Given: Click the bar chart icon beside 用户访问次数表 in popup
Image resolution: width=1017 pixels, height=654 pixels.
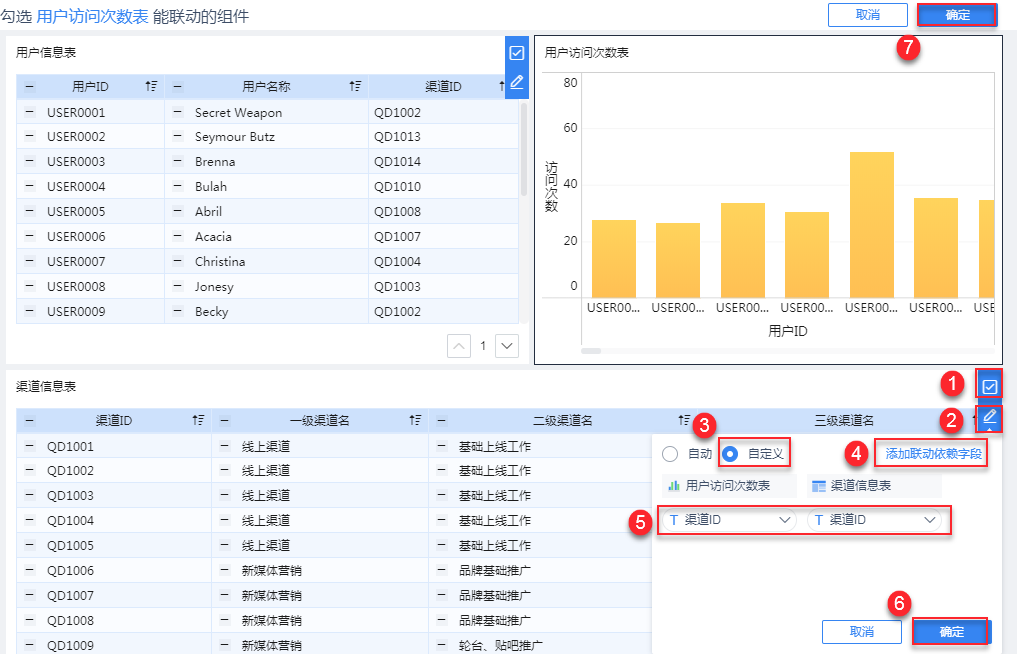Looking at the screenshot, I should point(674,486).
